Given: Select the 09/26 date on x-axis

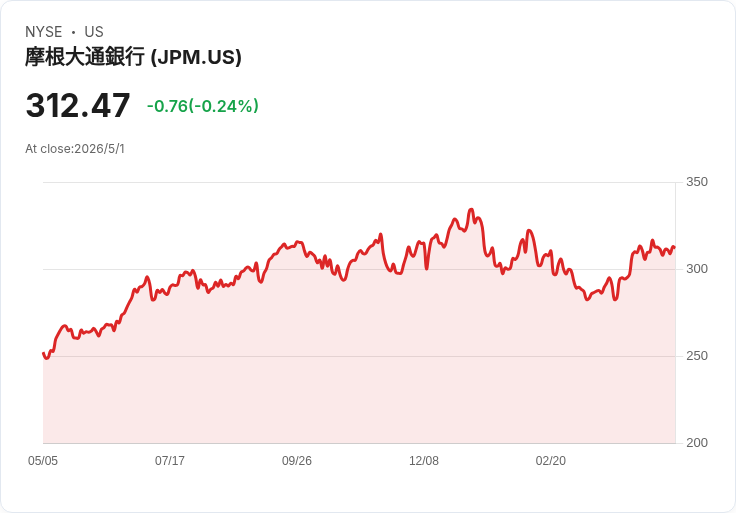Looking at the screenshot, I should (297, 461).
